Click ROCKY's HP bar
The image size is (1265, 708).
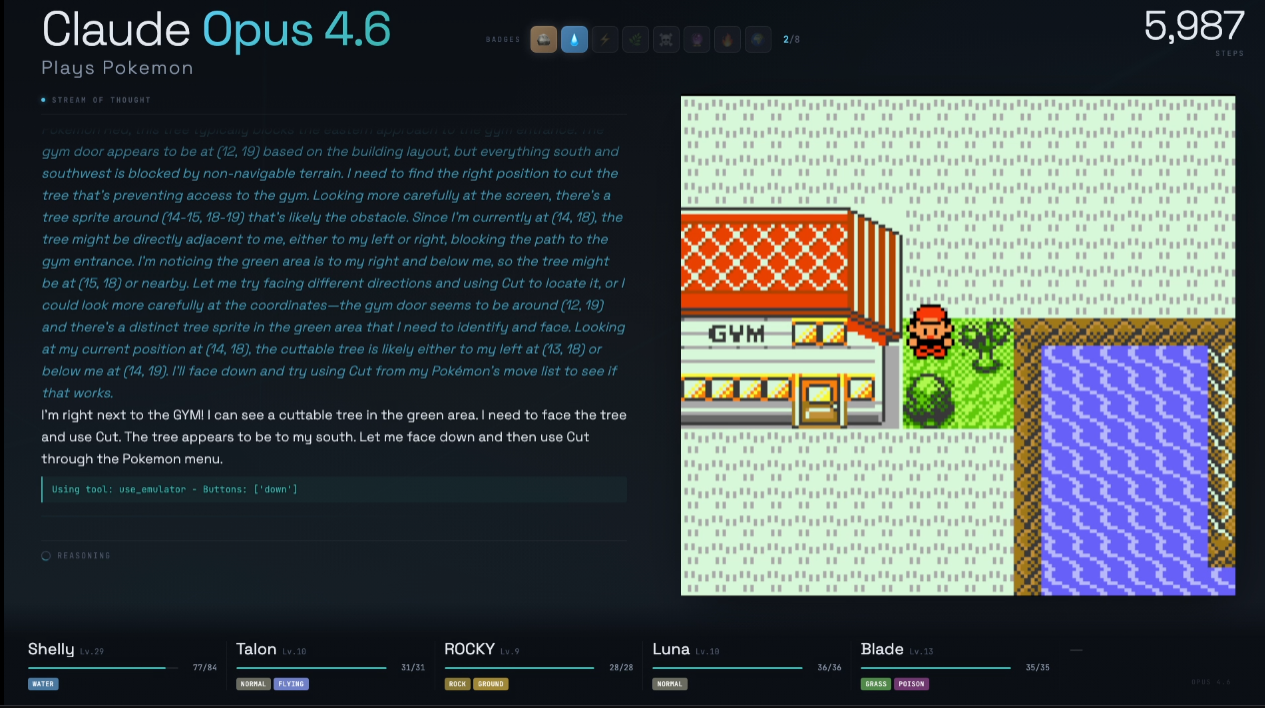coord(519,667)
